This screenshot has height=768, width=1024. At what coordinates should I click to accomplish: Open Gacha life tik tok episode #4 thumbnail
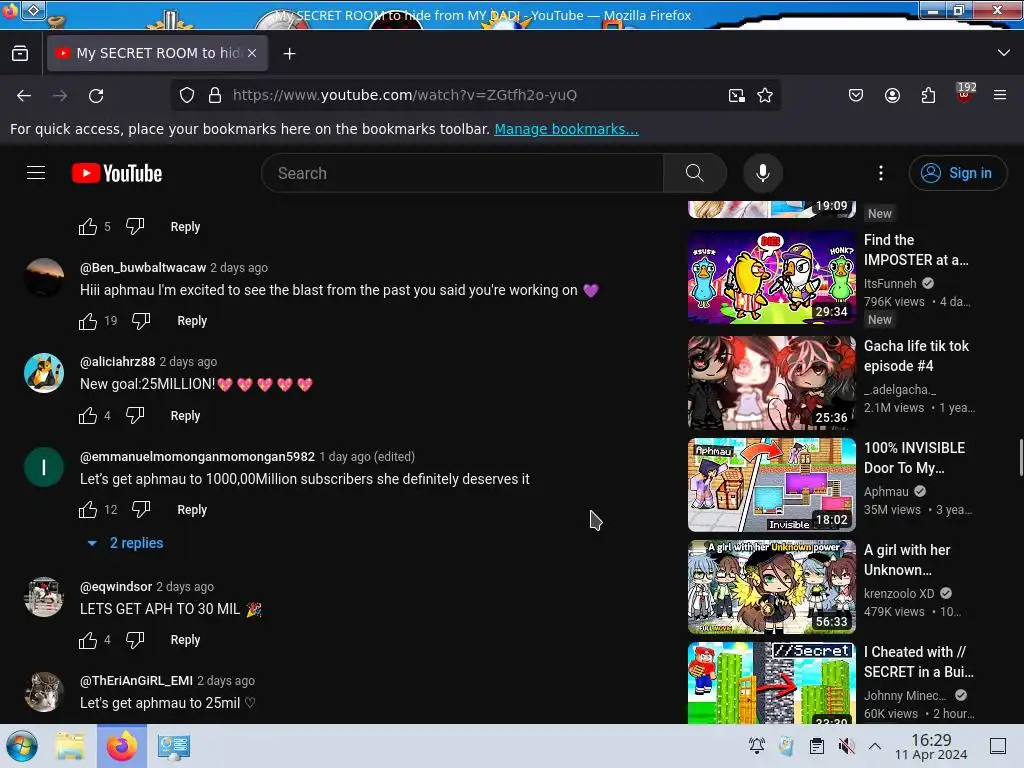(771, 383)
